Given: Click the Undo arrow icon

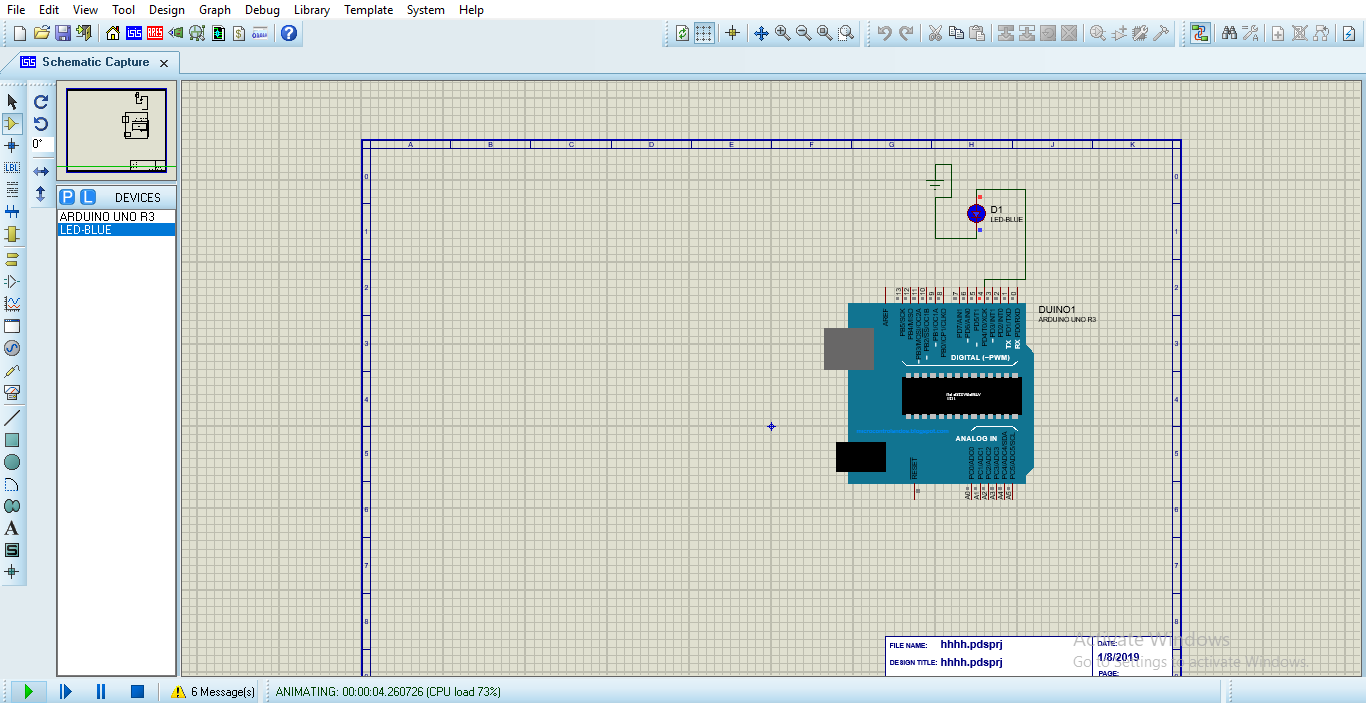Looking at the screenshot, I should coord(885,33).
